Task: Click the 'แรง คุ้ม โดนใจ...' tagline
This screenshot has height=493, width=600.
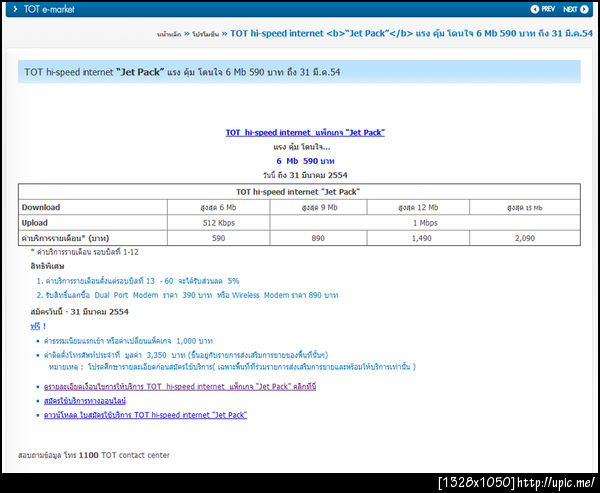Action: pyautogui.click(x=302, y=147)
